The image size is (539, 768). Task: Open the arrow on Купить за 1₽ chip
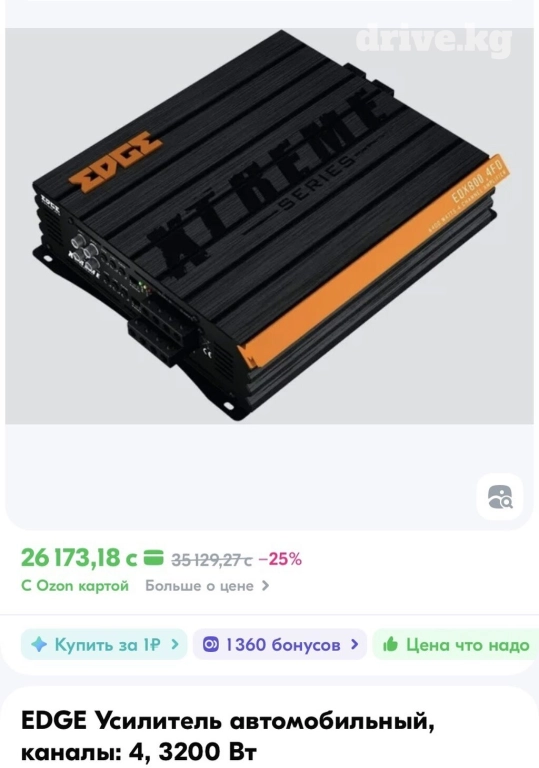coord(175,644)
